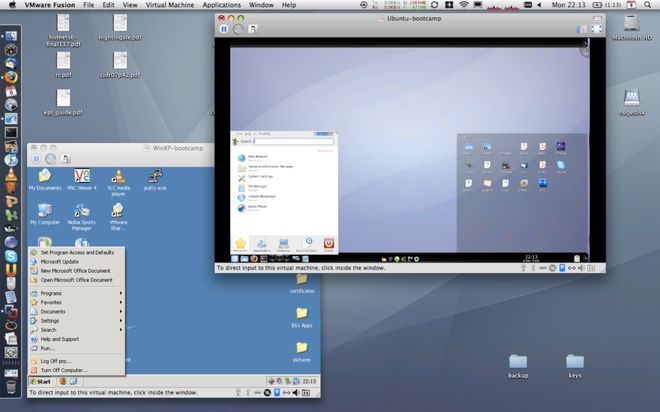Image resolution: width=660 pixels, height=412 pixels.
Task: Select putty.exe on the WinXP desktop
Action: click(x=155, y=180)
